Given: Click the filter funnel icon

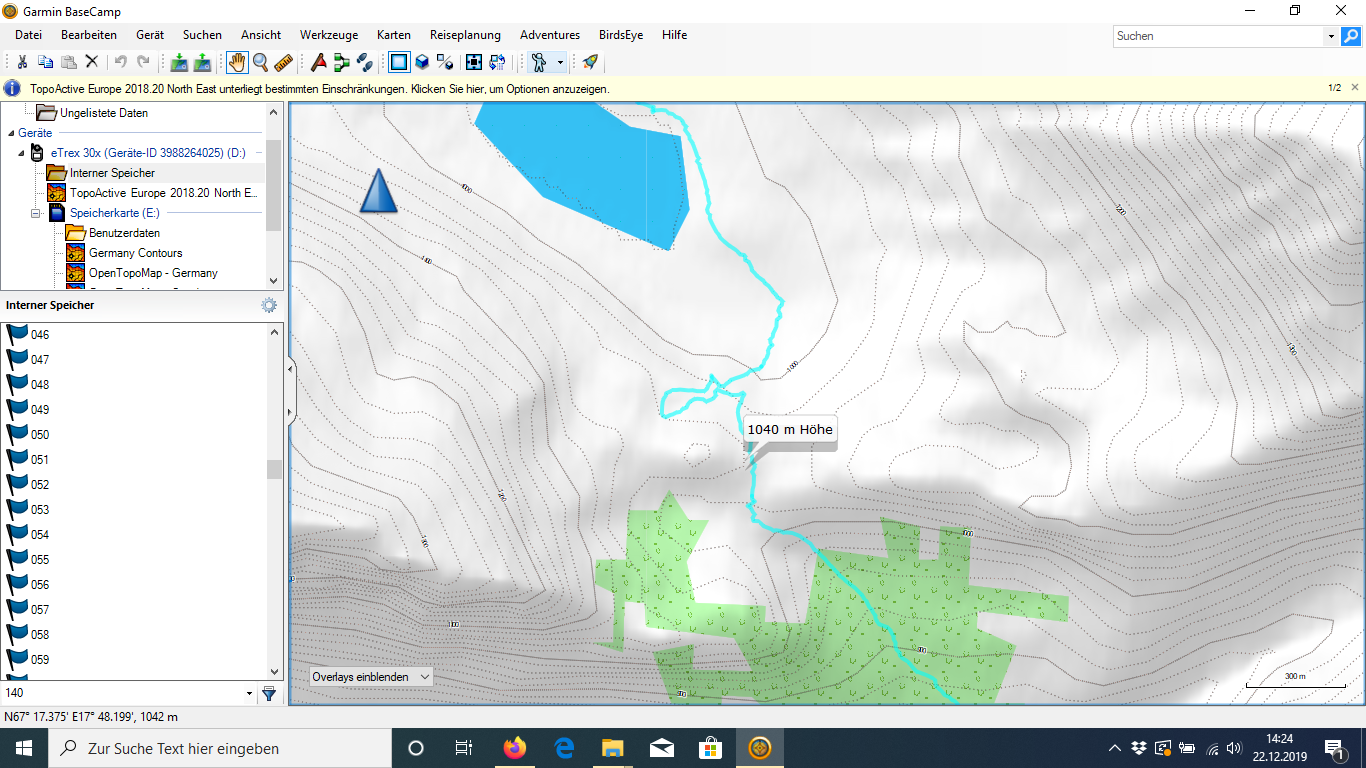Looking at the screenshot, I should point(269,693).
